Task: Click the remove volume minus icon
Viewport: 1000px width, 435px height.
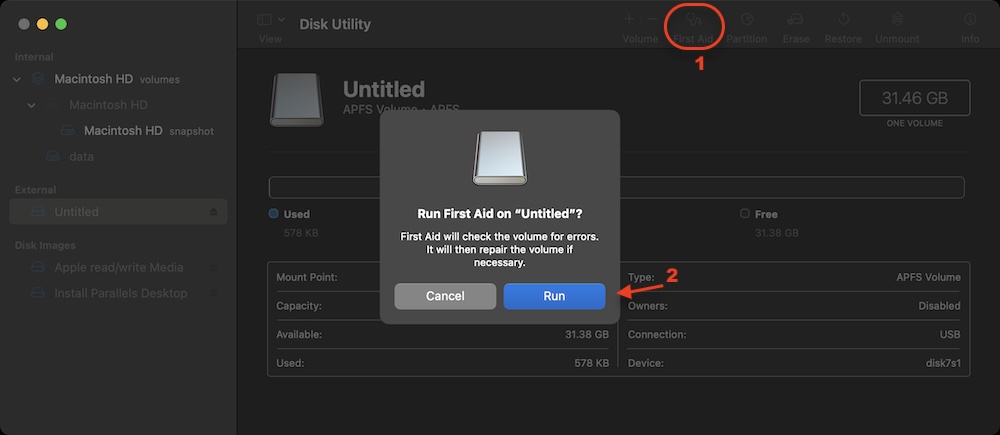Action: point(652,19)
